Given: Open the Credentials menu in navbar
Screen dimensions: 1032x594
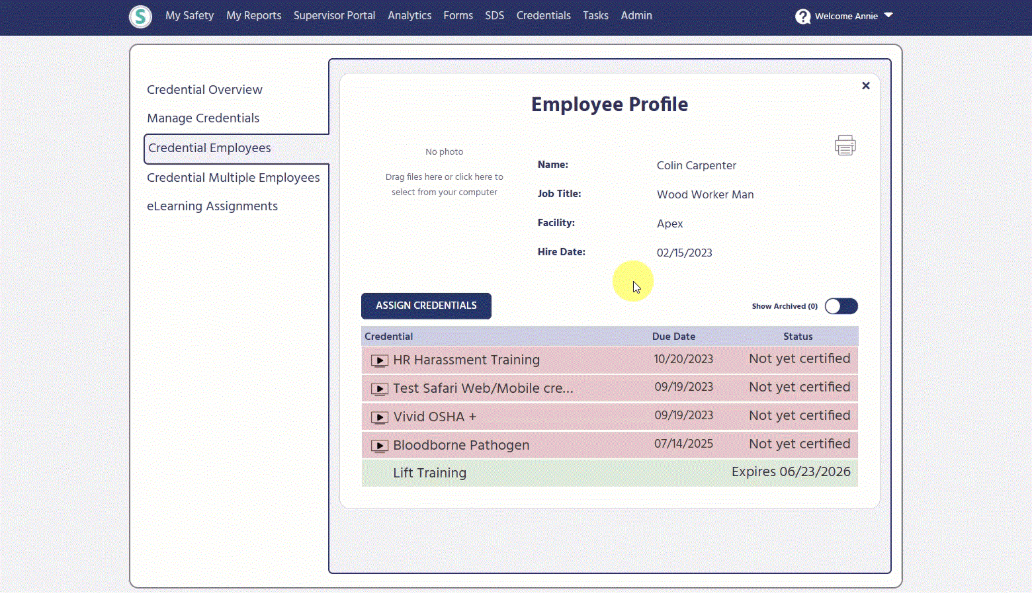Looking at the screenshot, I should (x=543, y=15).
